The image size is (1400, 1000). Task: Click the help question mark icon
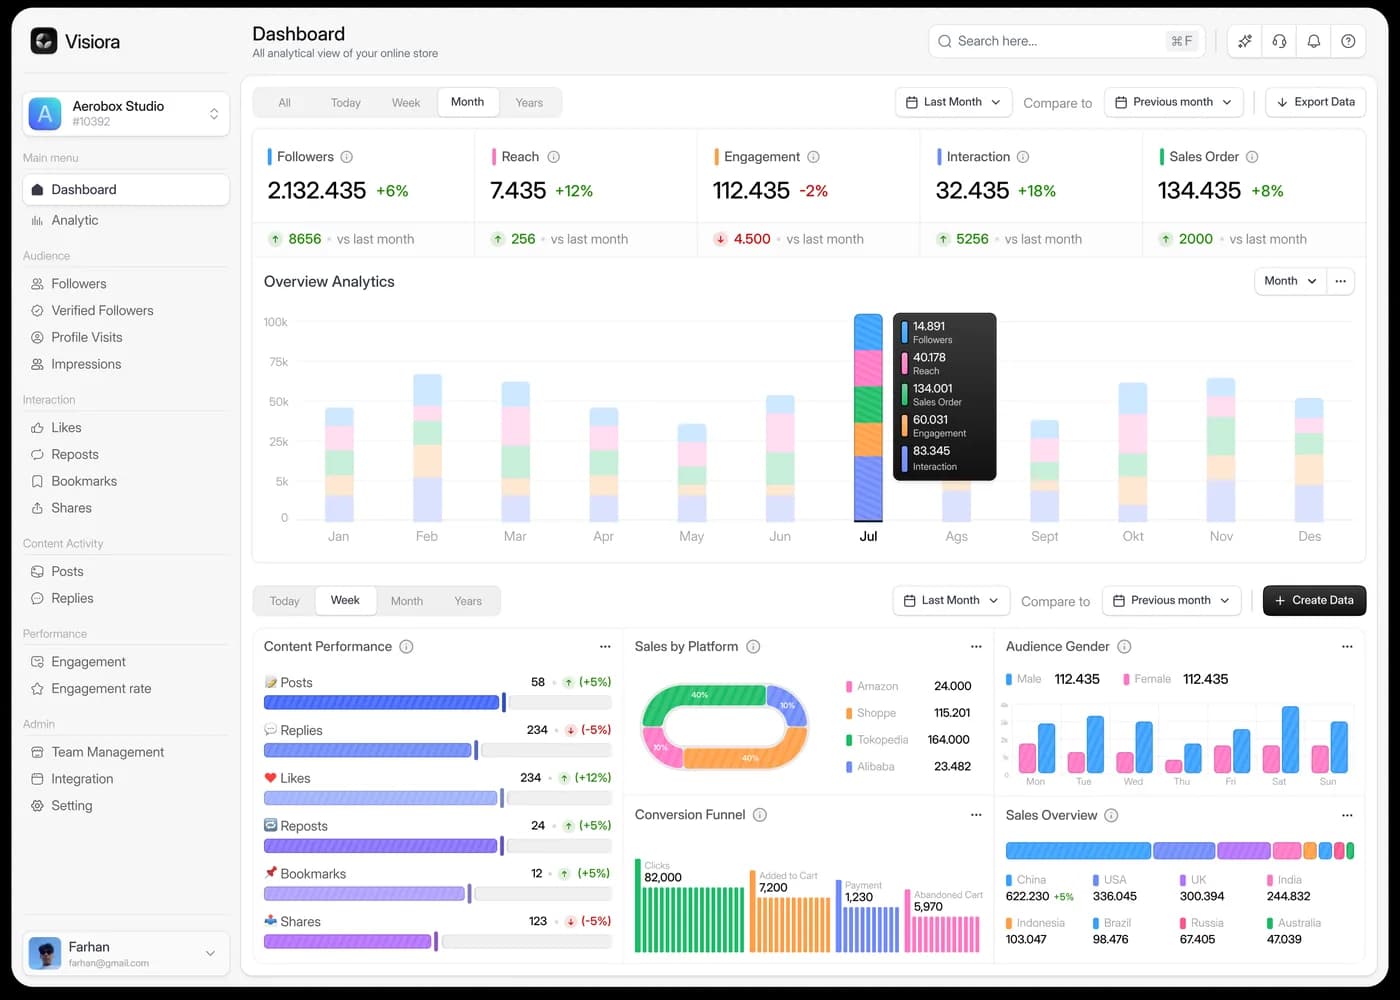1348,41
